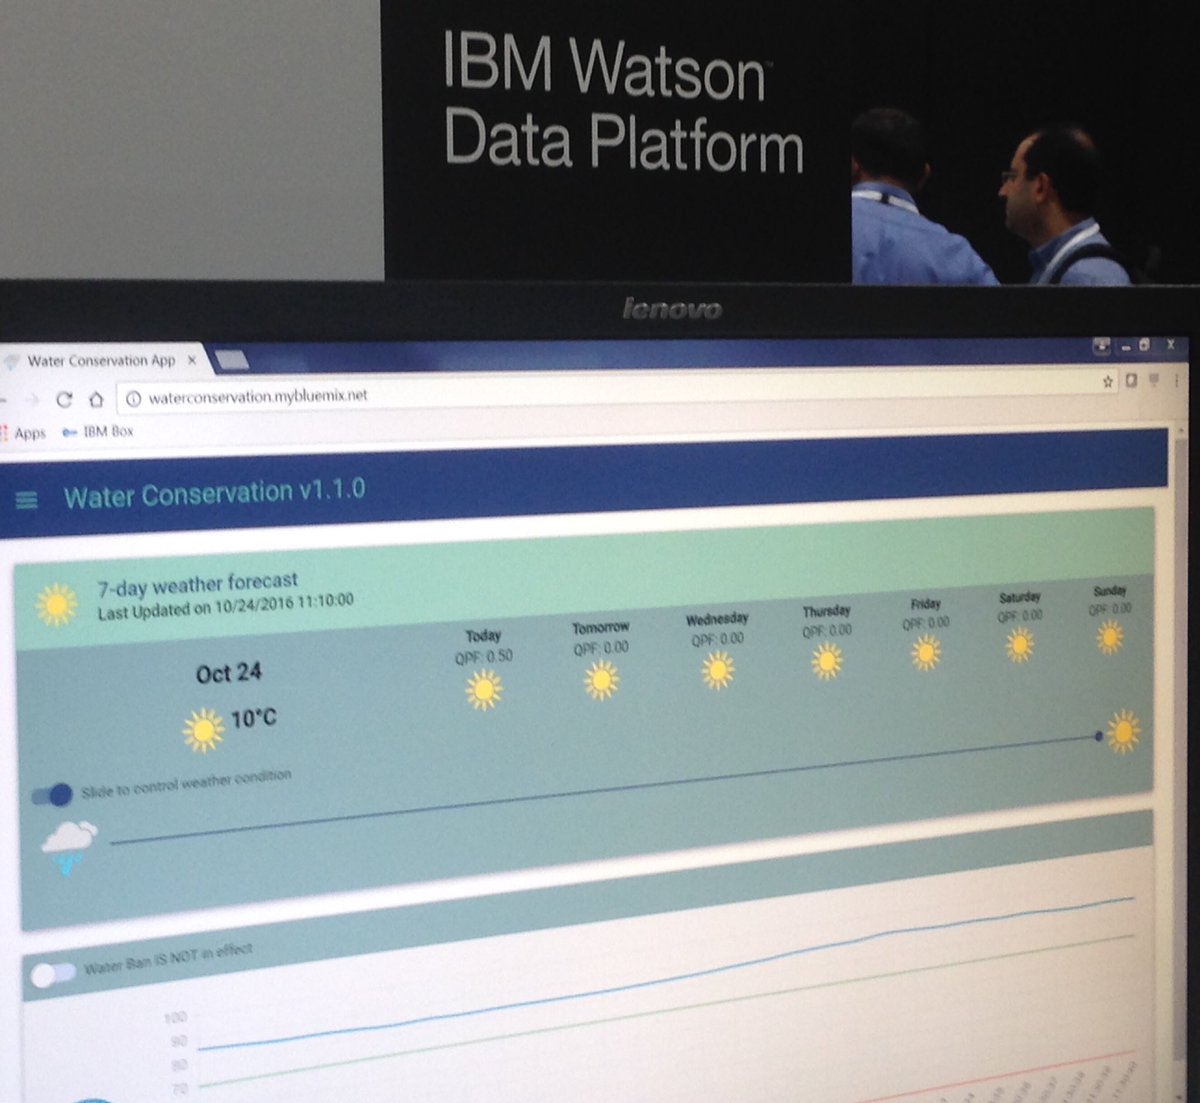Click the sun icon beside 10°C
1200x1103 pixels.
click(x=204, y=730)
